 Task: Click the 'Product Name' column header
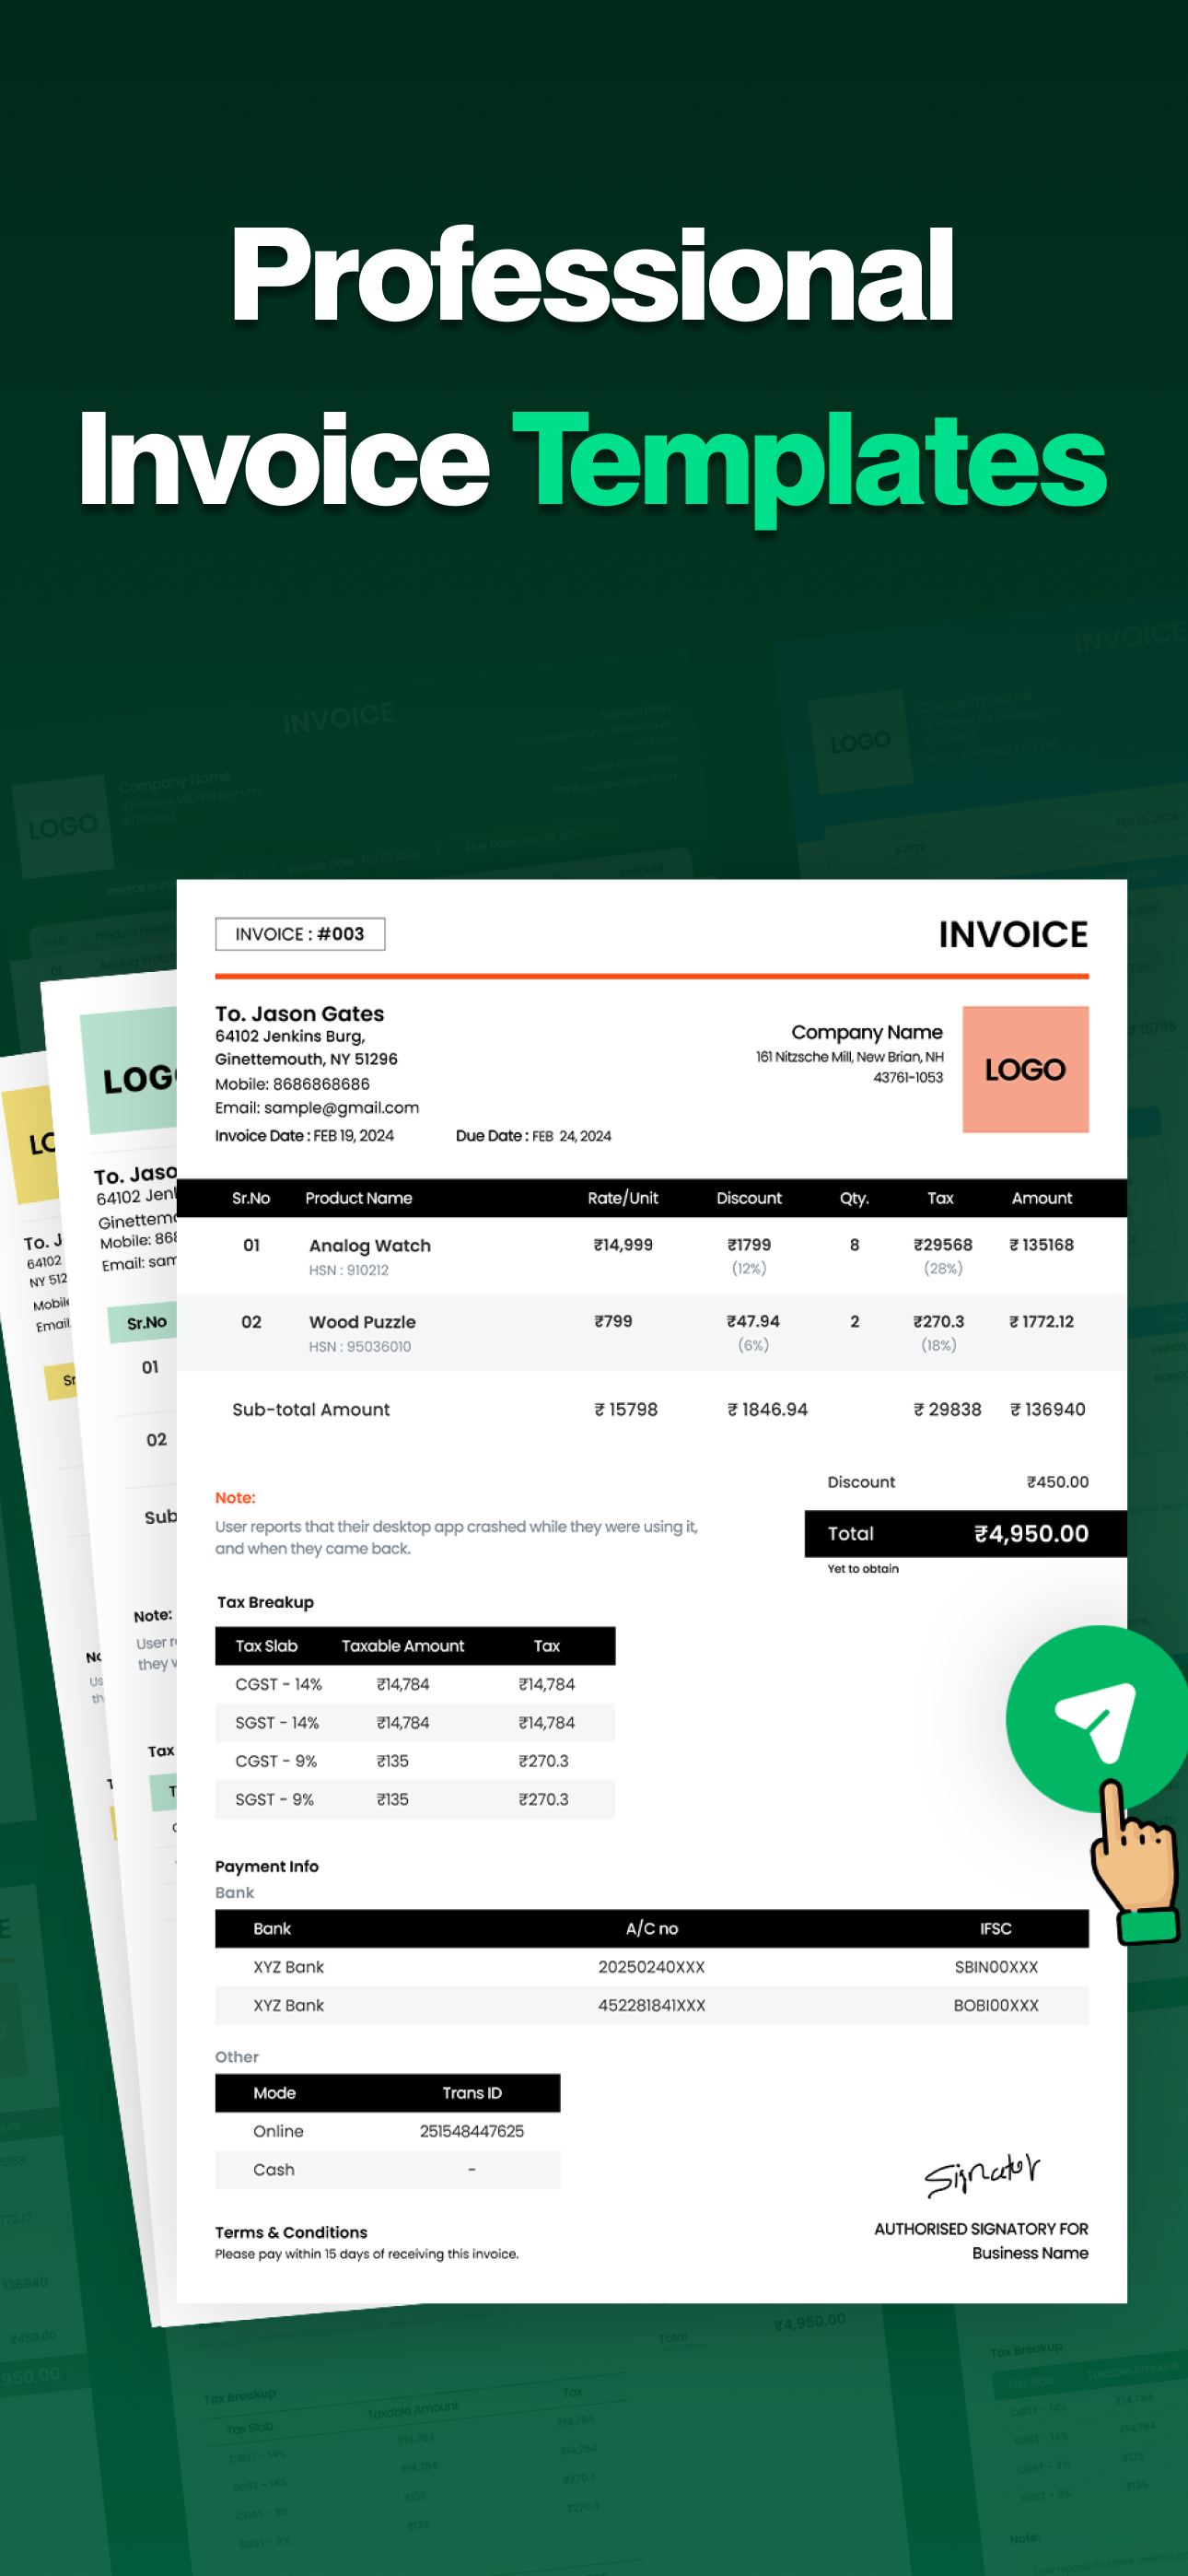[x=359, y=1198]
